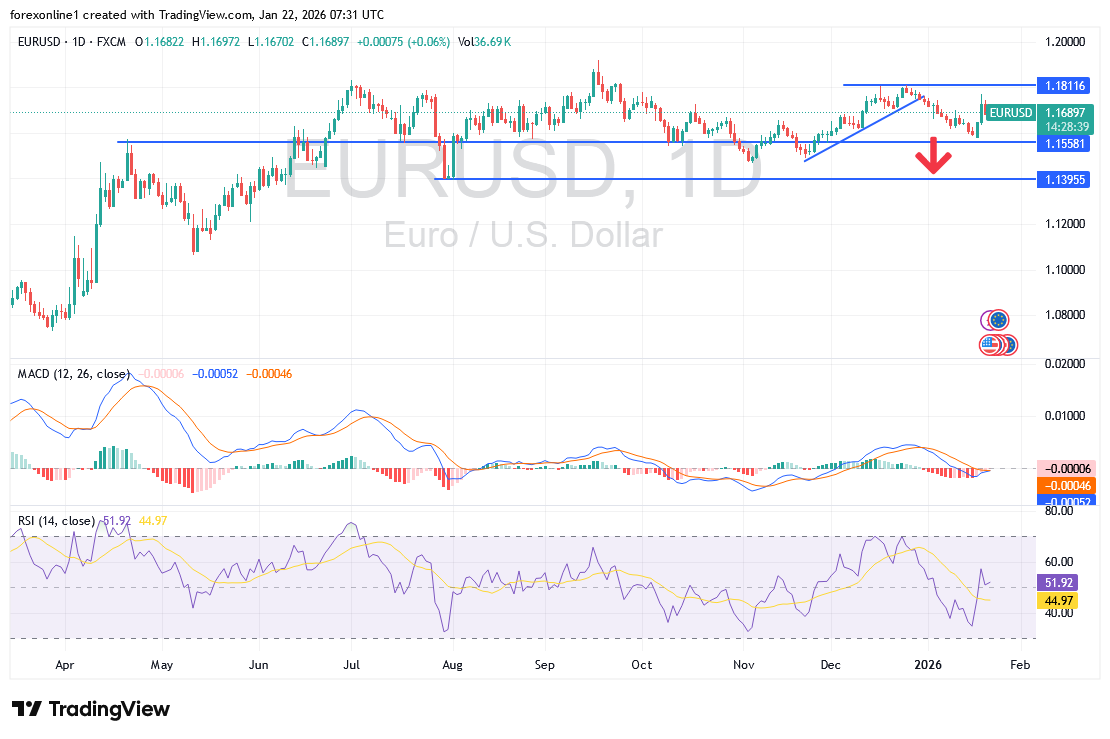The image size is (1110, 739).
Task: Click the Sep label on time axis
Action: point(545,664)
